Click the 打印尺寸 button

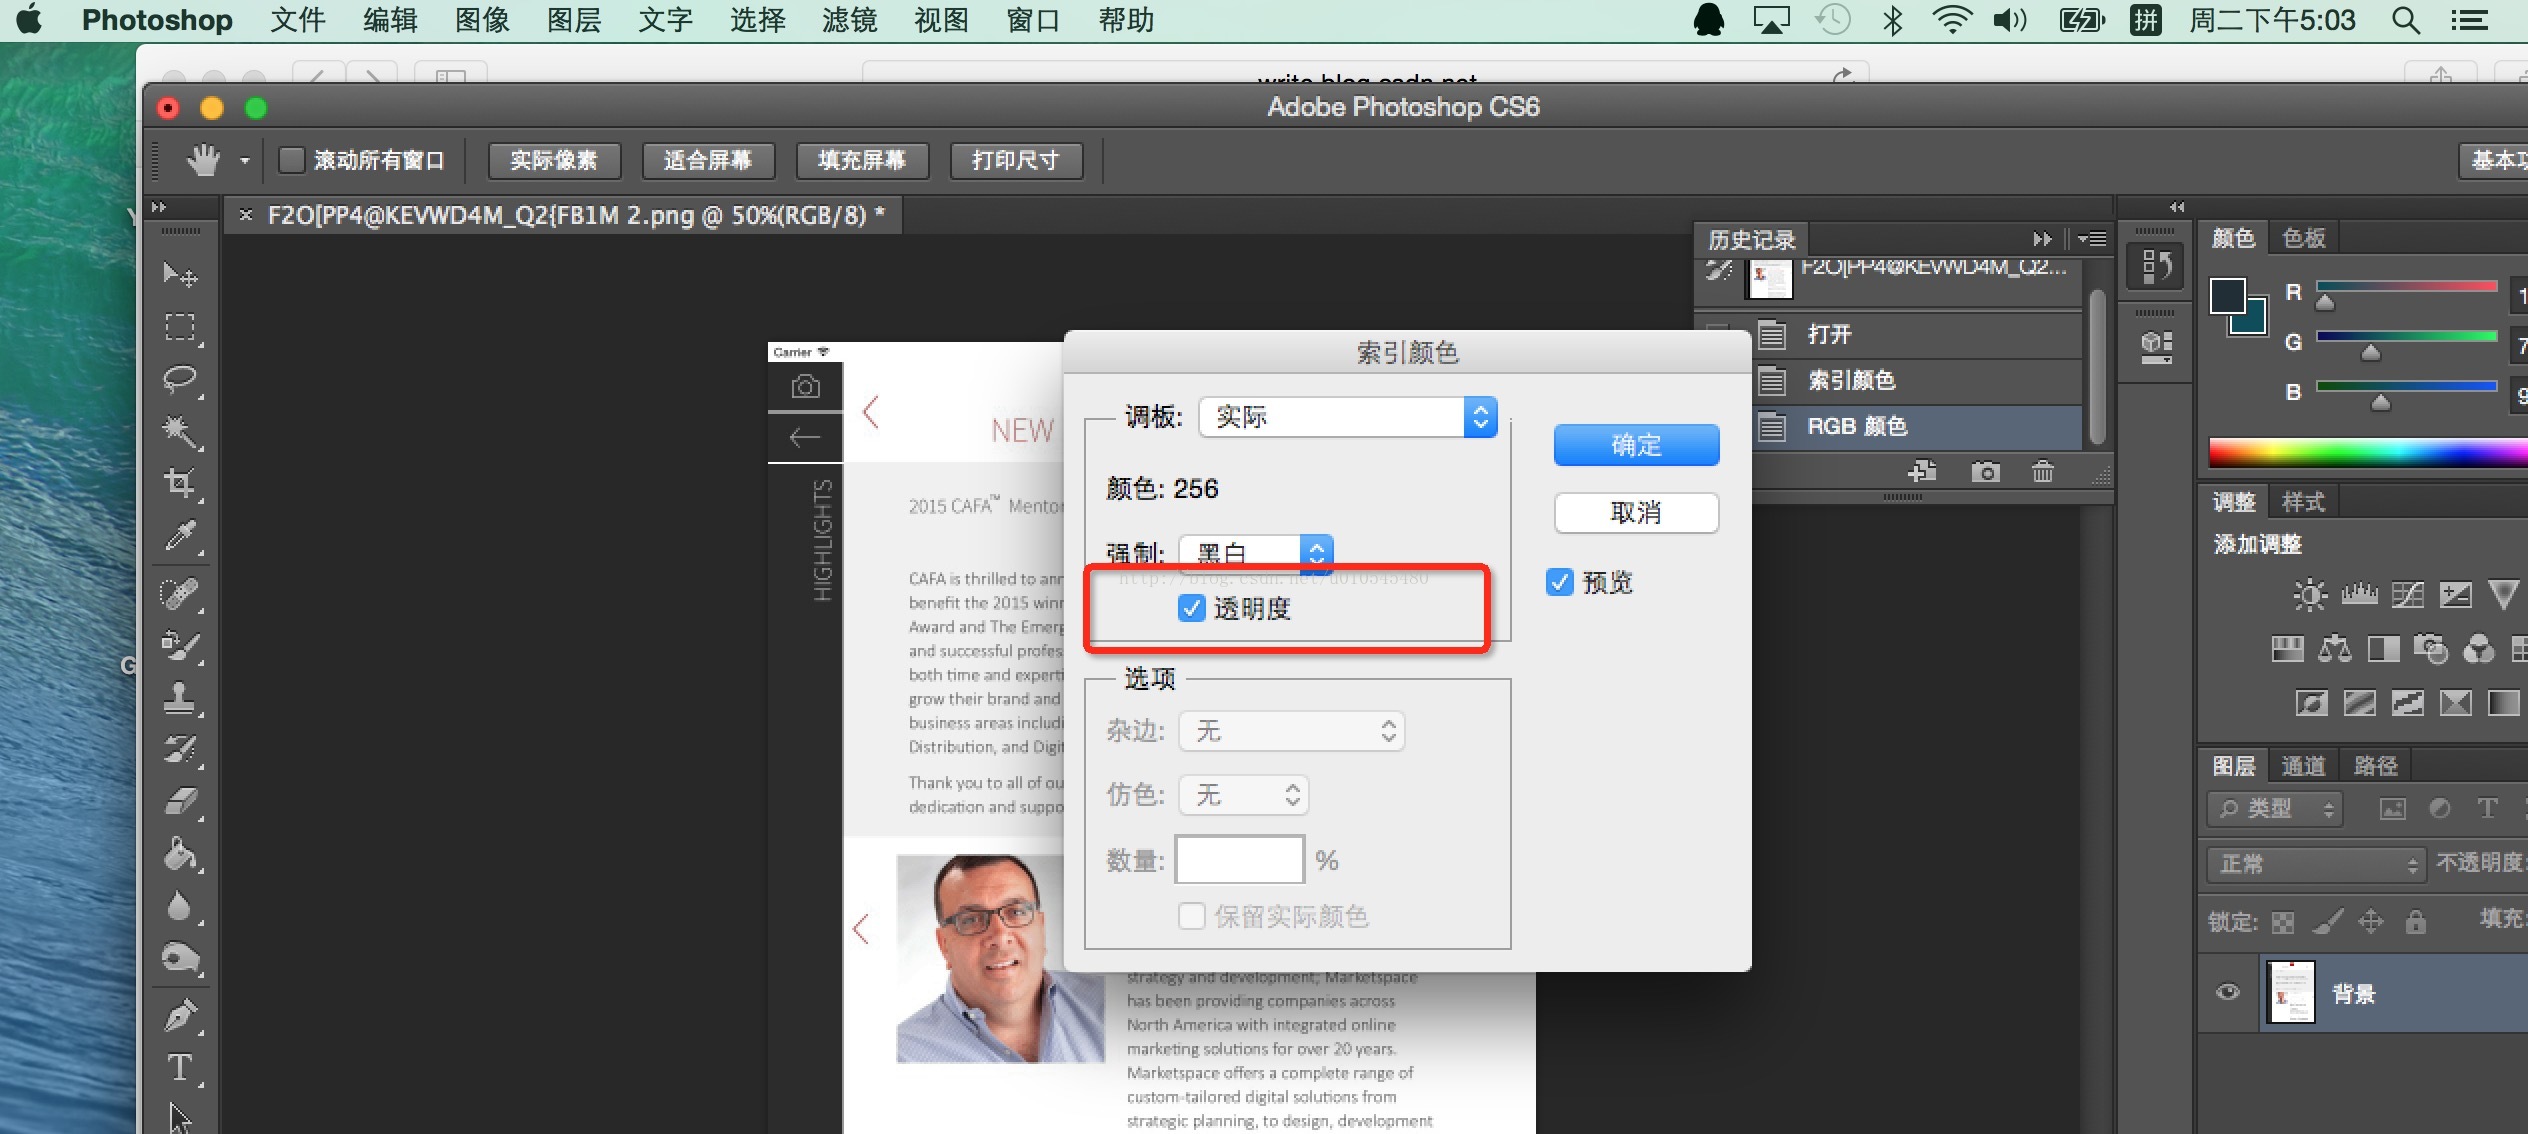pyautogui.click(x=1016, y=160)
